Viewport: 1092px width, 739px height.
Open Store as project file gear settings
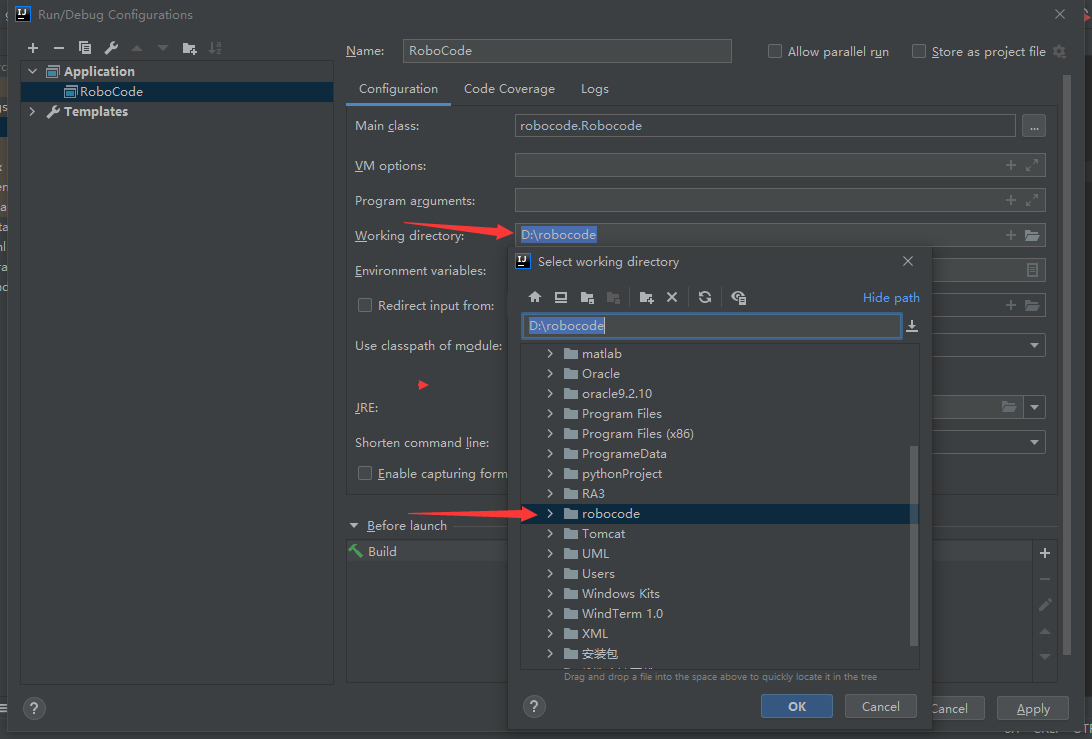tap(1059, 52)
